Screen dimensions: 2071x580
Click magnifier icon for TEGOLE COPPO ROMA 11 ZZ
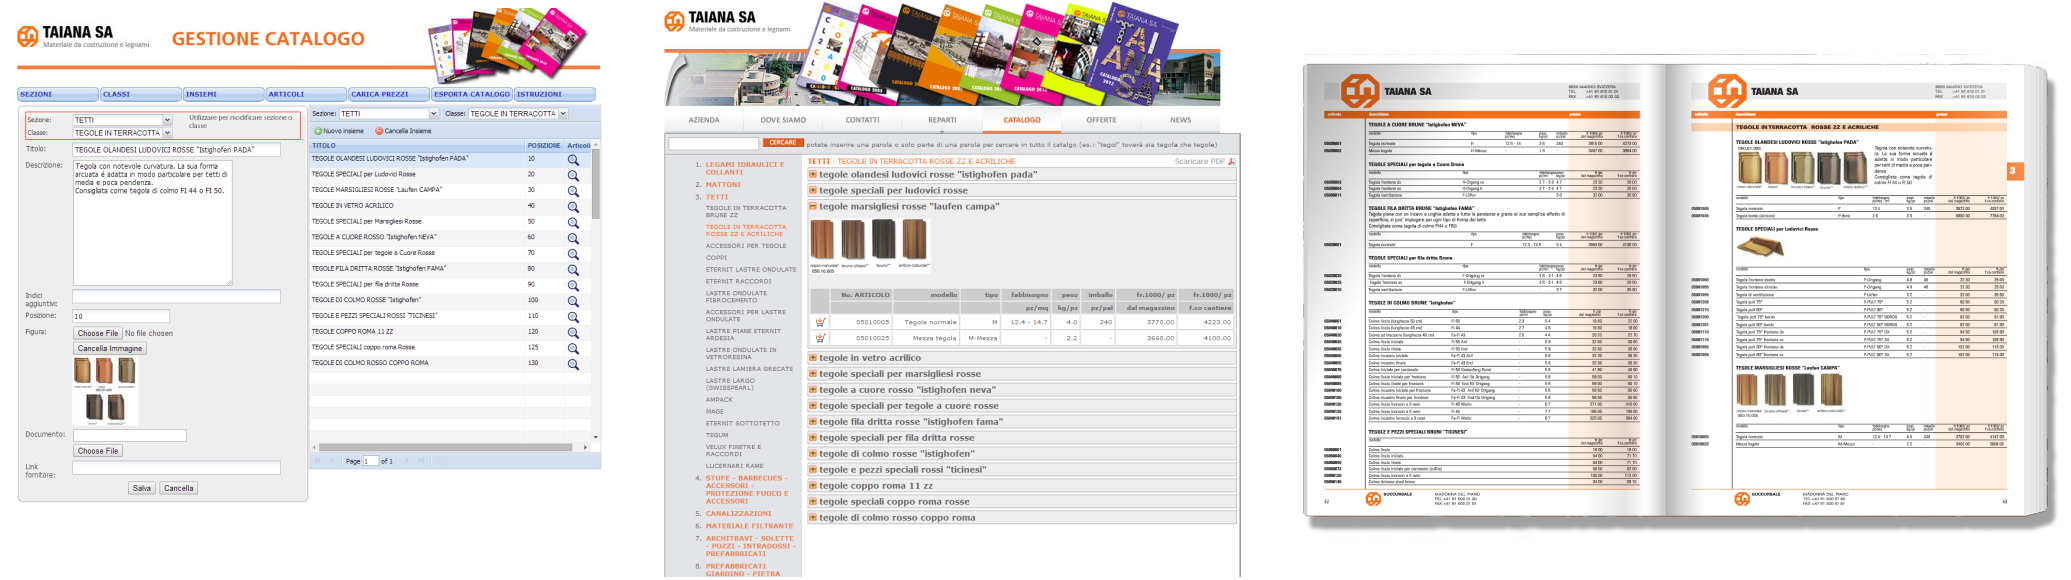(573, 333)
